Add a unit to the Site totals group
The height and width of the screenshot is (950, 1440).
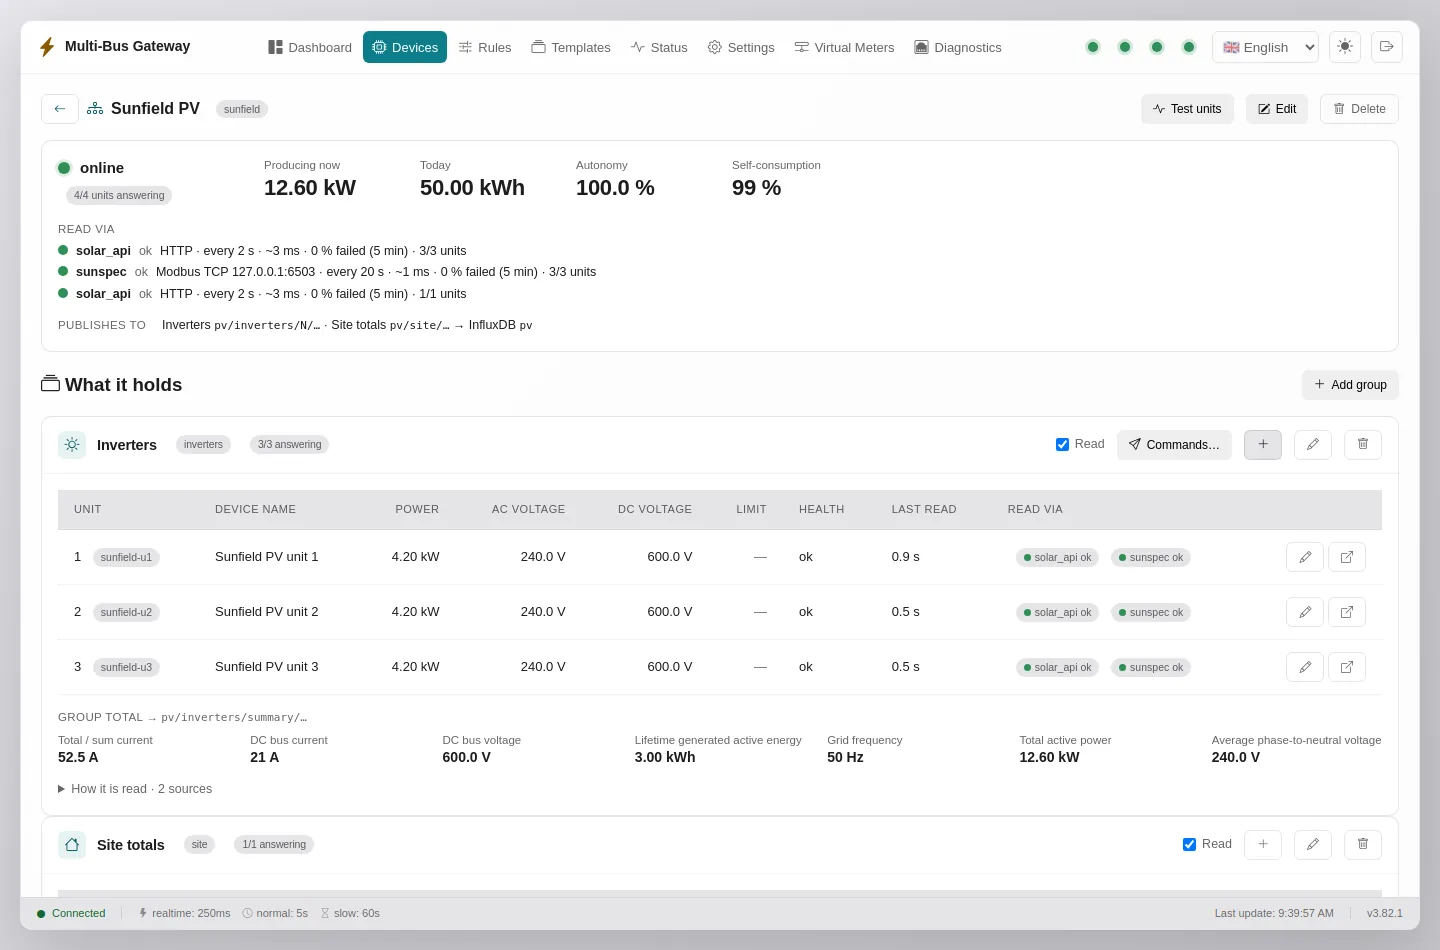(1263, 845)
